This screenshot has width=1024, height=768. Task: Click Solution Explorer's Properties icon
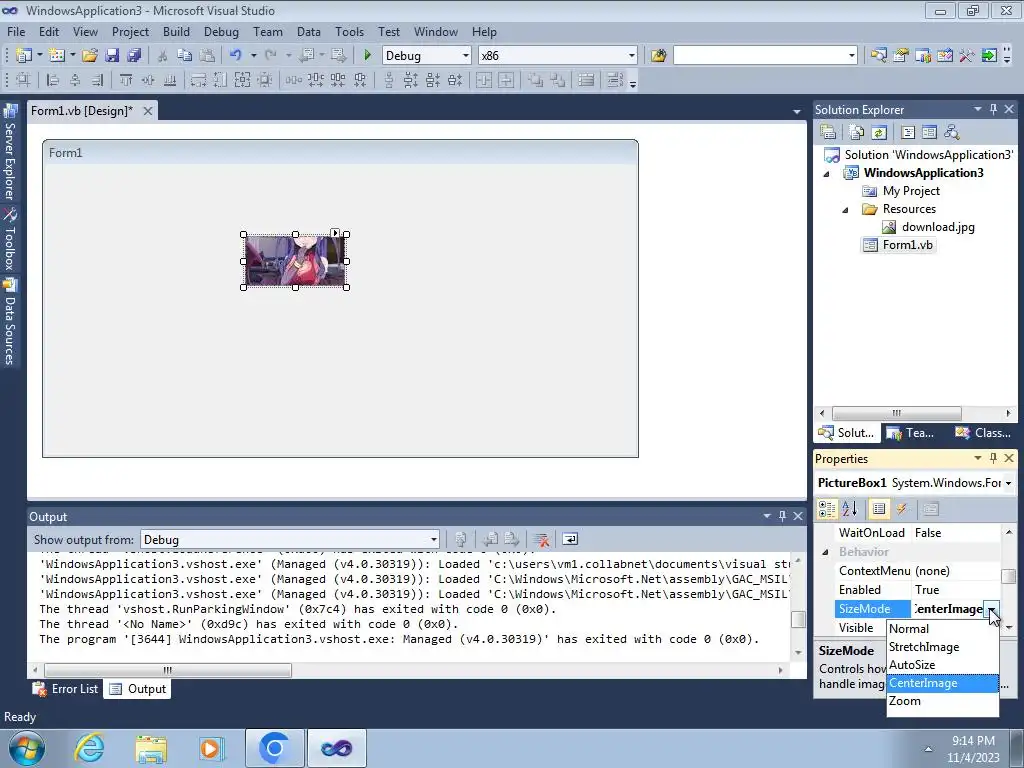click(828, 132)
